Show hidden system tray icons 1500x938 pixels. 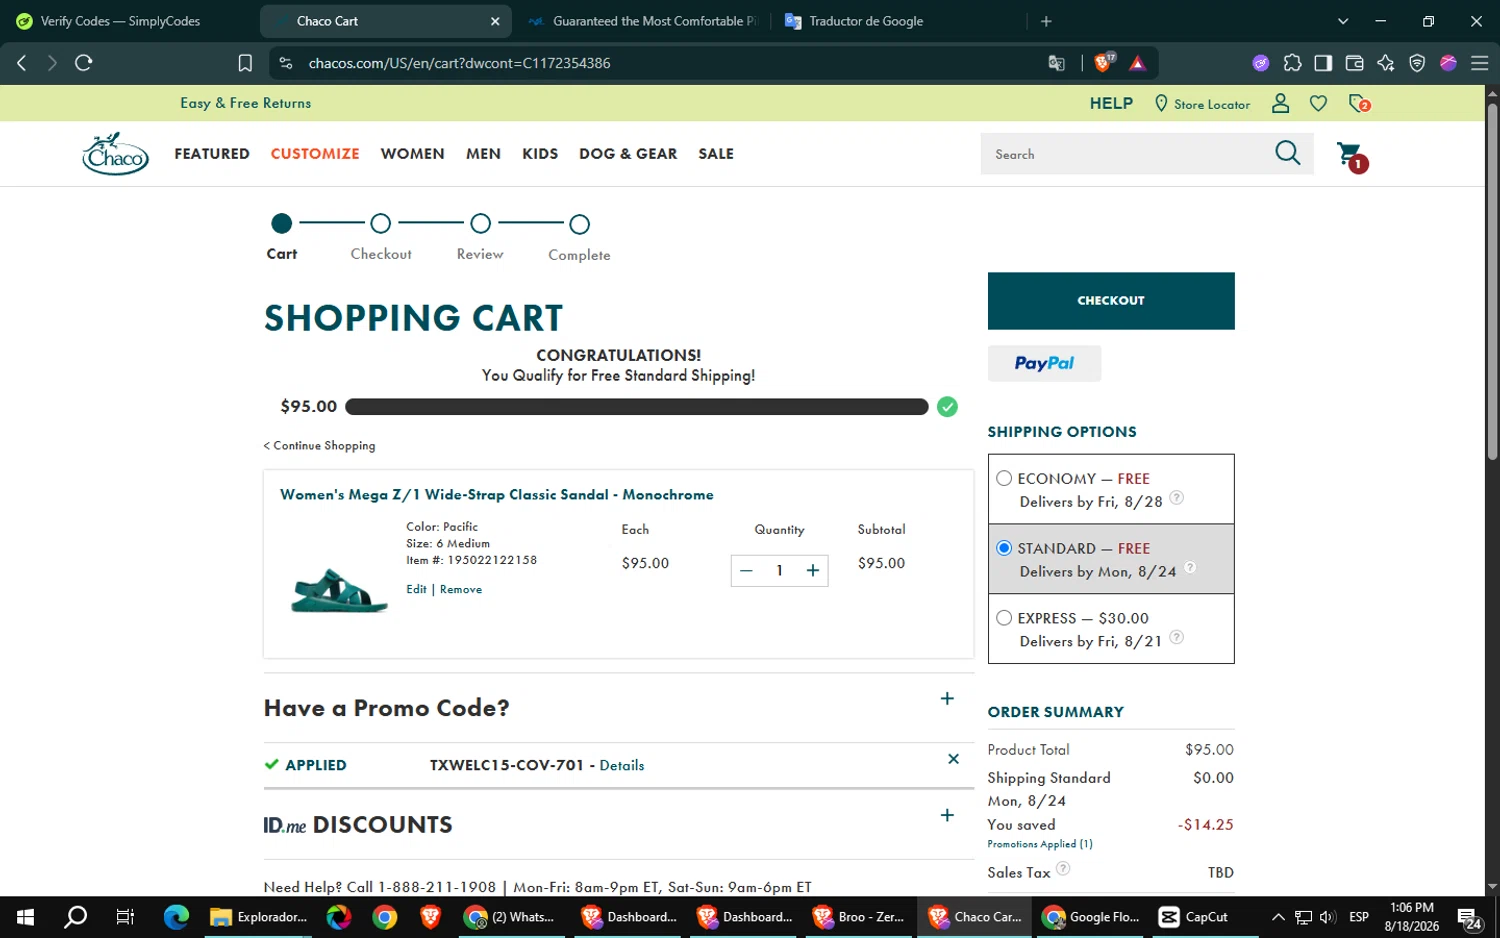tap(1278, 917)
